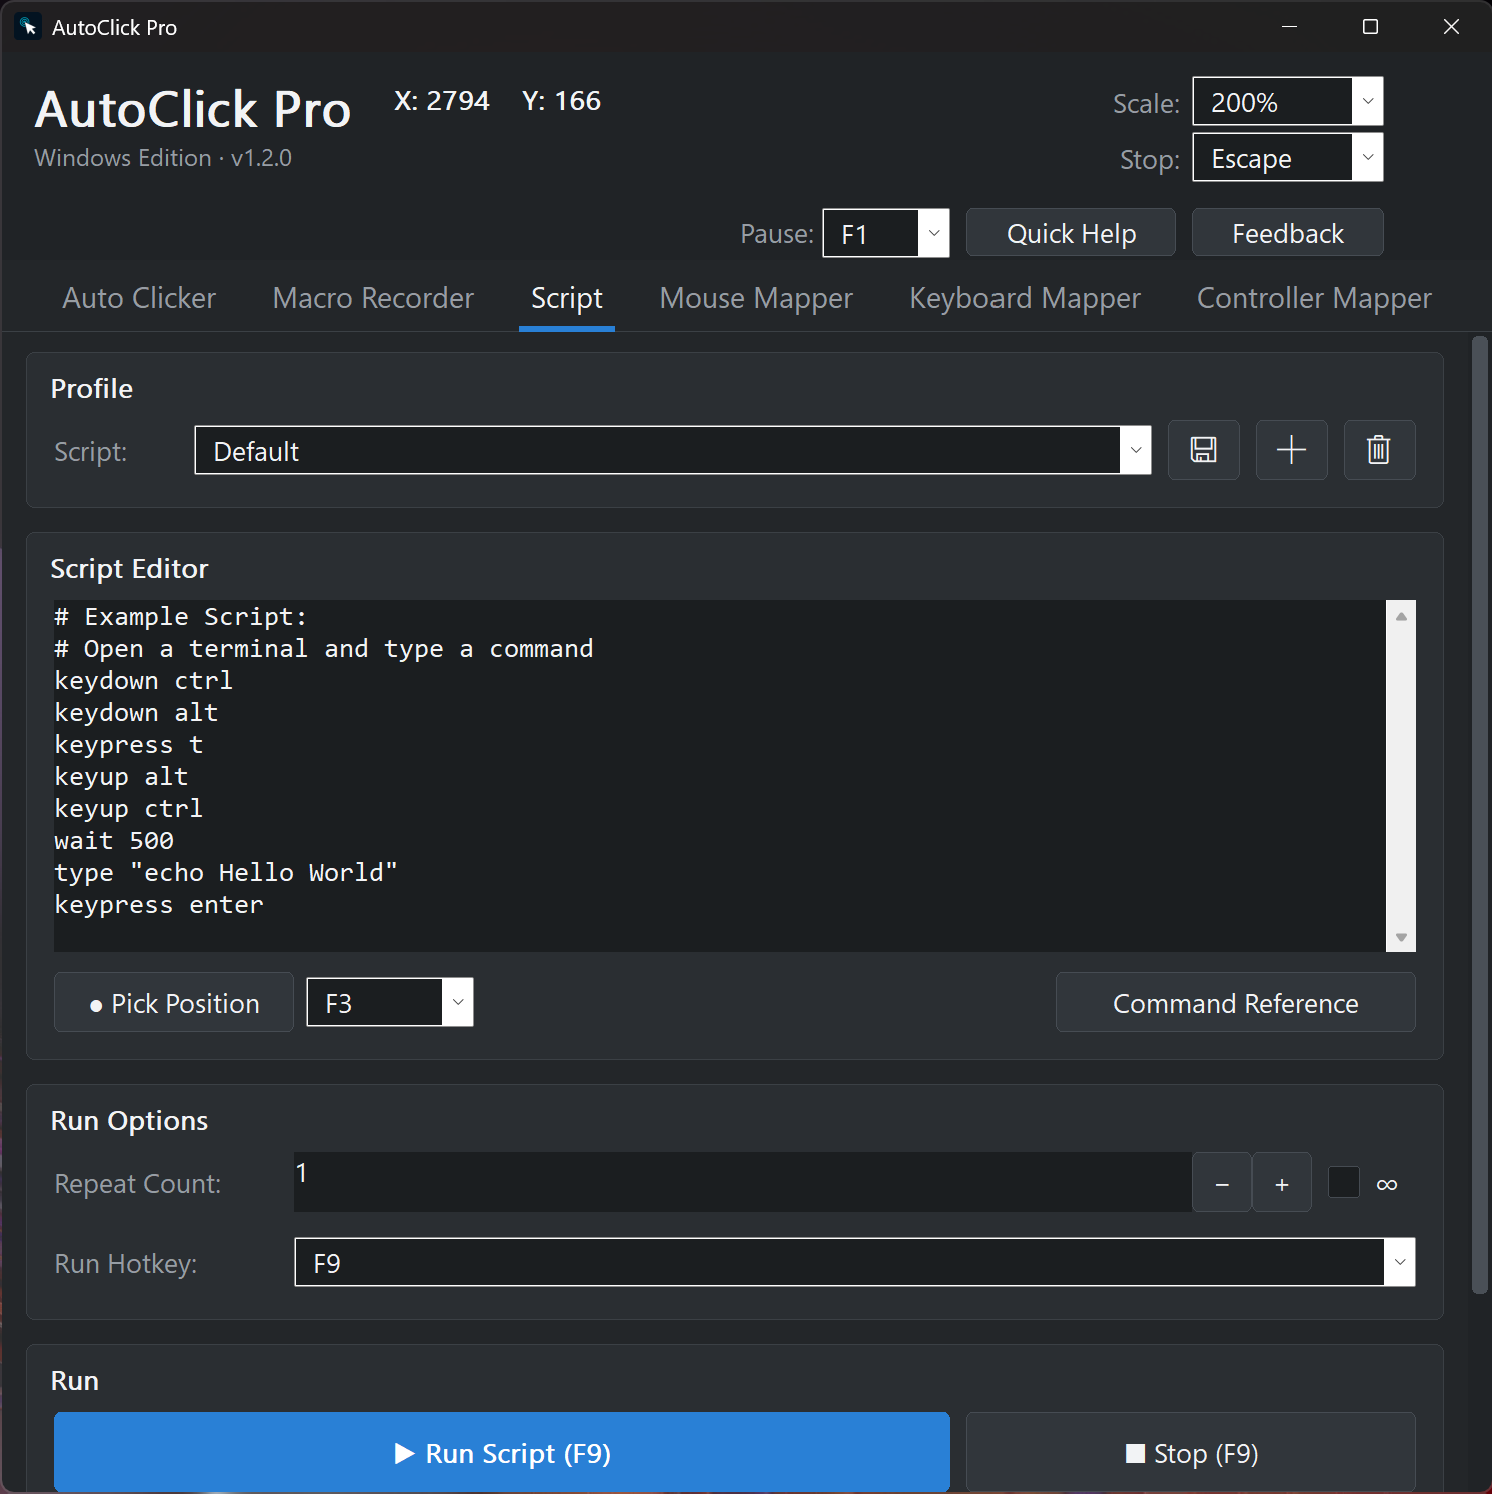Add a new script profile
The image size is (1492, 1494).
pyautogui.click(x=1291, y=450)
